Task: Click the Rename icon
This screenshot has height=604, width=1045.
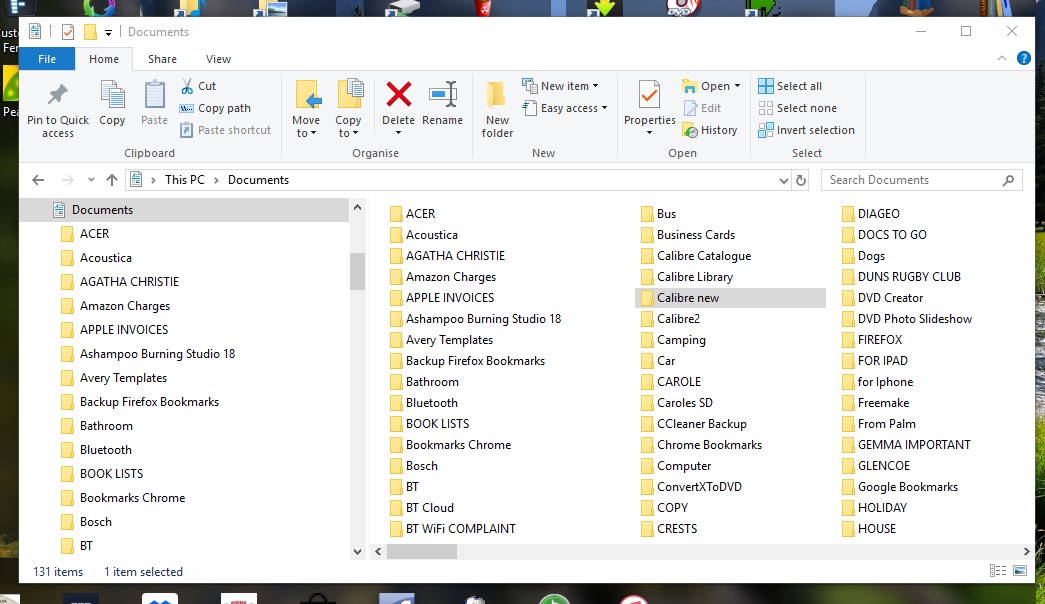Action: click(x=443, y=94)
